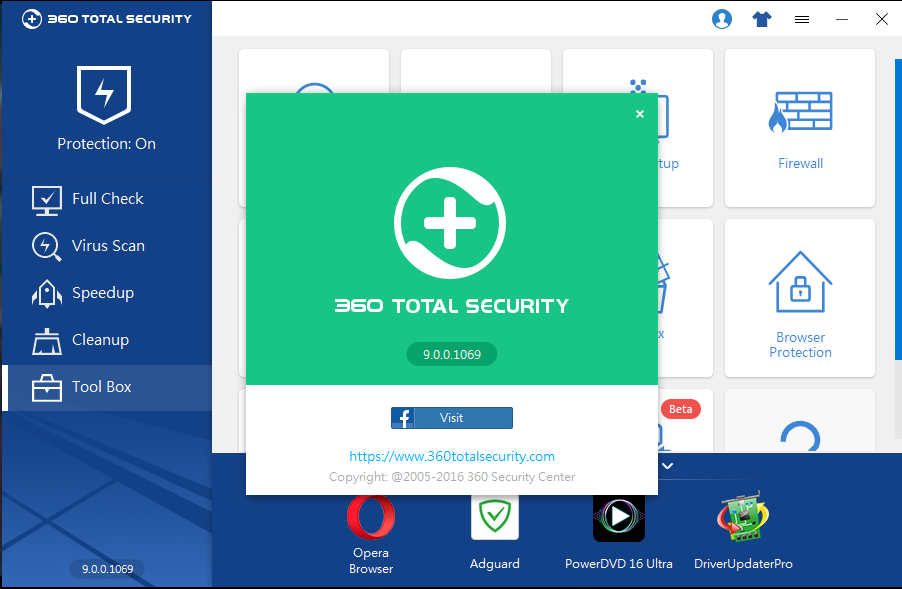Screen dimensions: 902x589
Task: Launch DriverUpdaterPro from the bottom bar
Action: pos(743,532)
